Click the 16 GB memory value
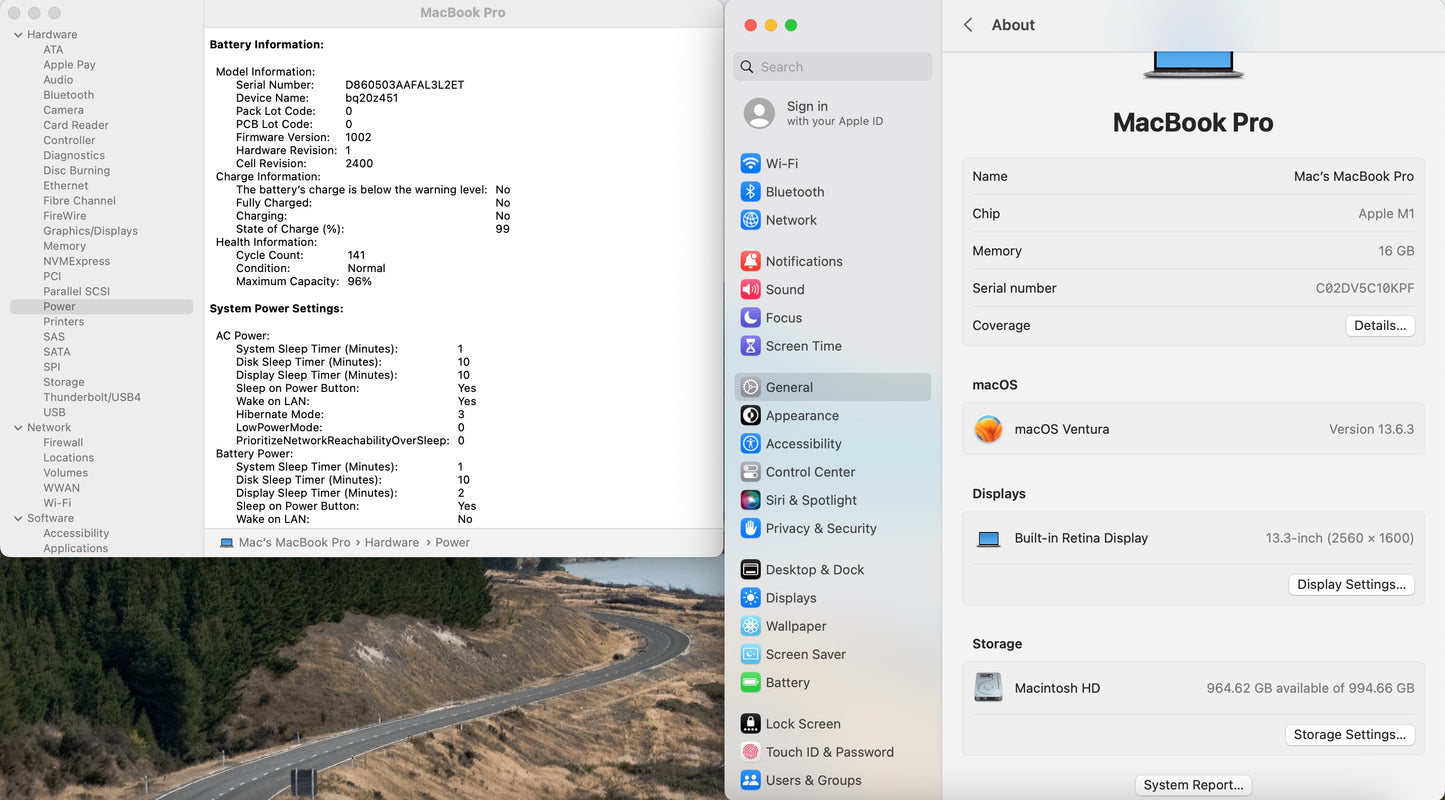The image size is (1445, 800). [x=1396, y=251]
